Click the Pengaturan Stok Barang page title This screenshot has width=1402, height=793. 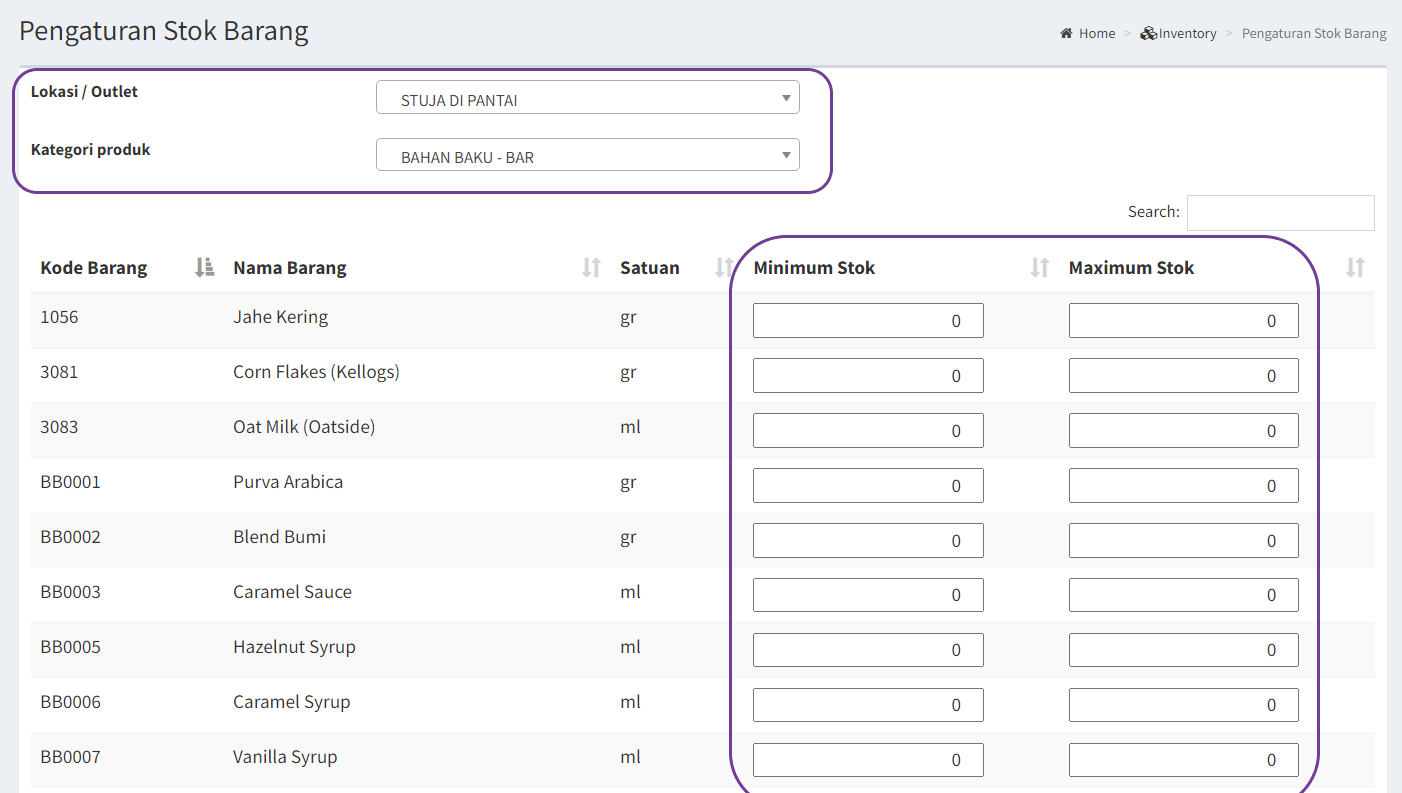point(164,31)
